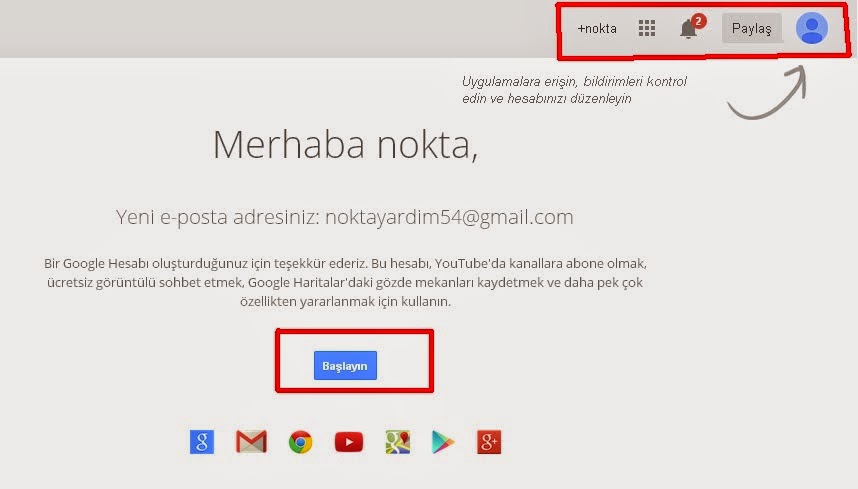Click the 'Bir Google Hesabı oluşturduğunuz' paragraph
Image resolution: width=858 pixels, height=489 pixels.
click(345, 282)
